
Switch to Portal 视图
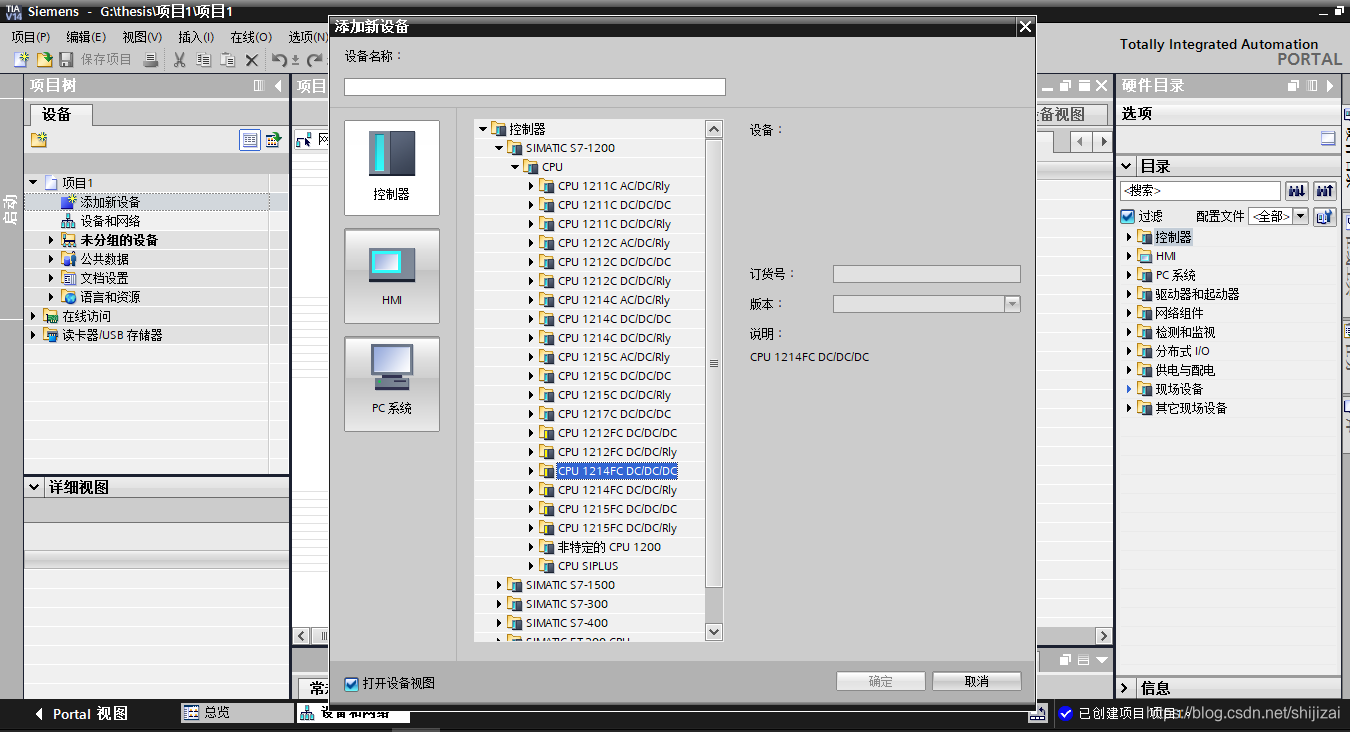pyautogui.click(x=81, y=714)
